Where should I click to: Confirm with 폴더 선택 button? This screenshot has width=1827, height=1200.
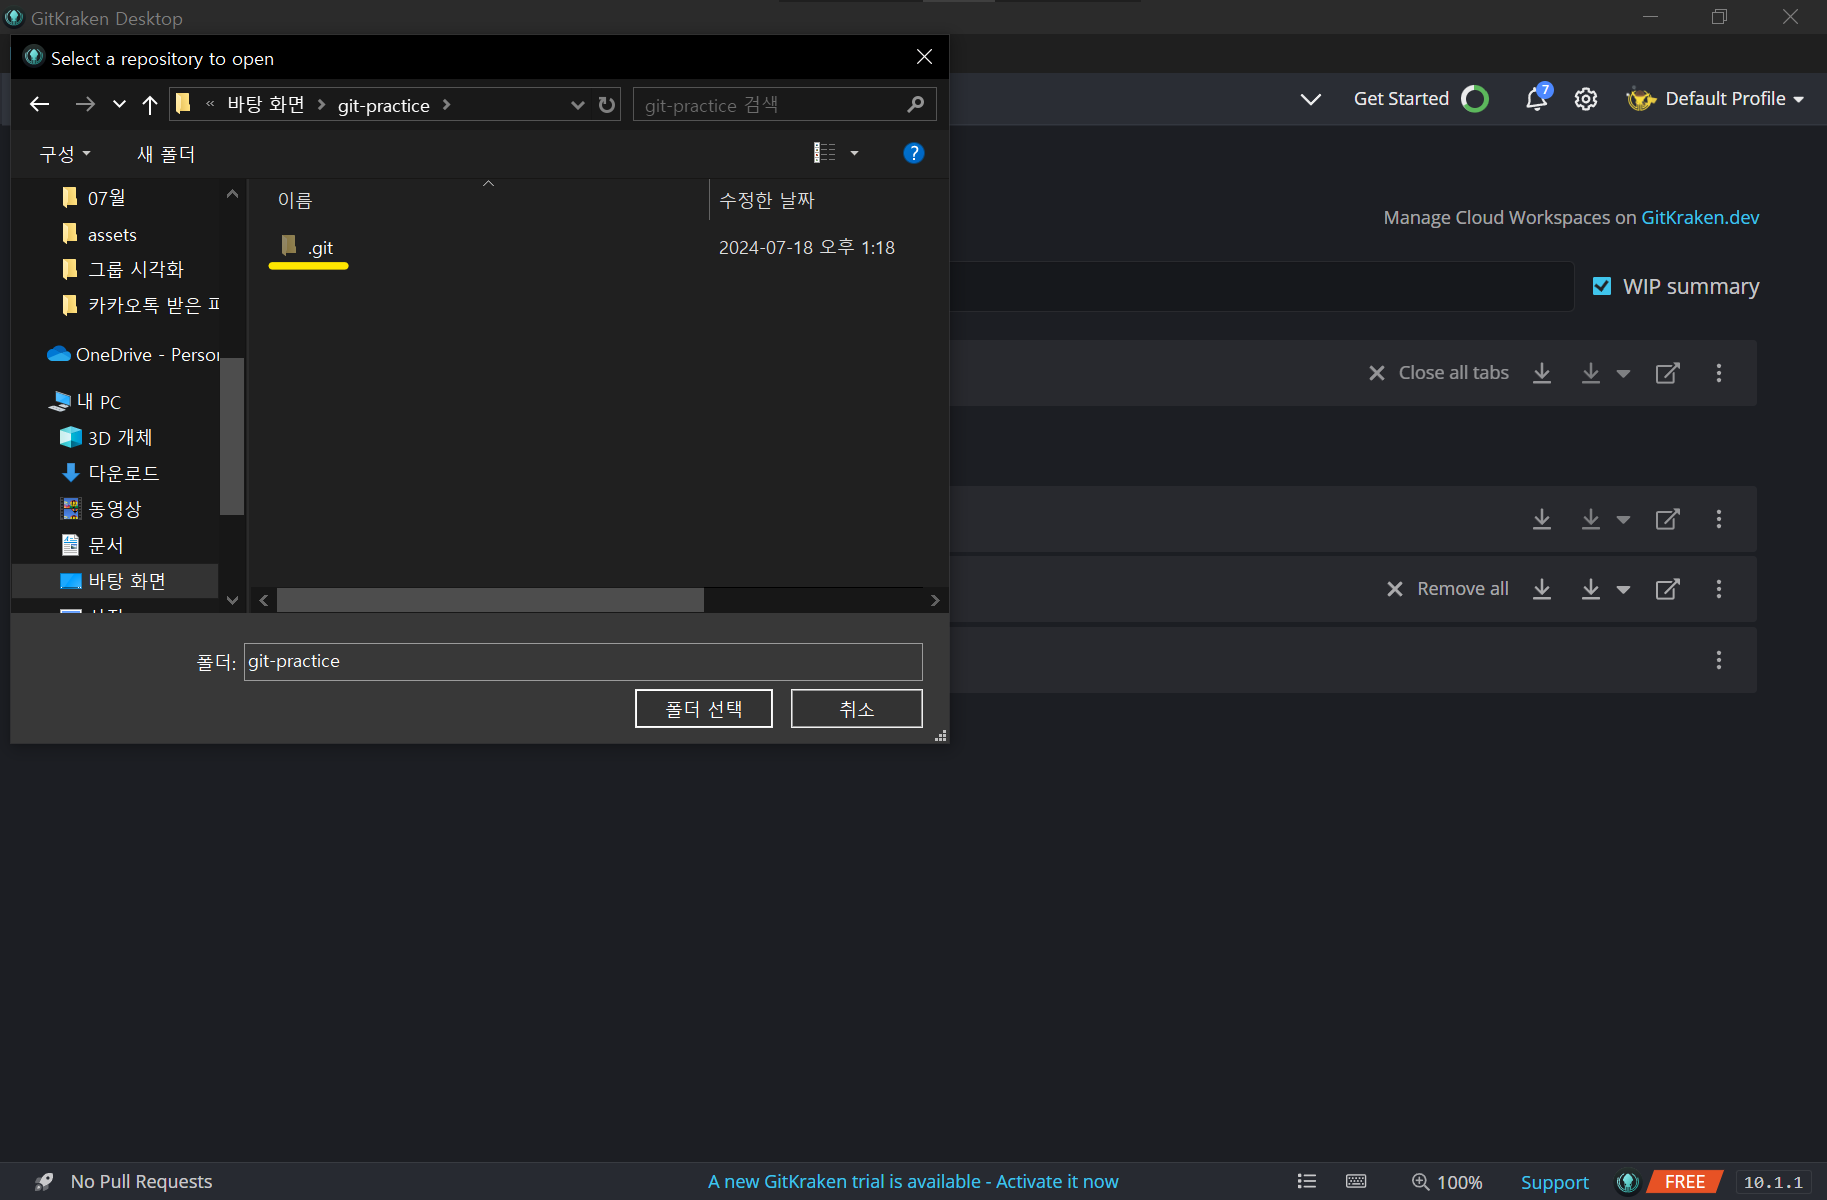704,709
